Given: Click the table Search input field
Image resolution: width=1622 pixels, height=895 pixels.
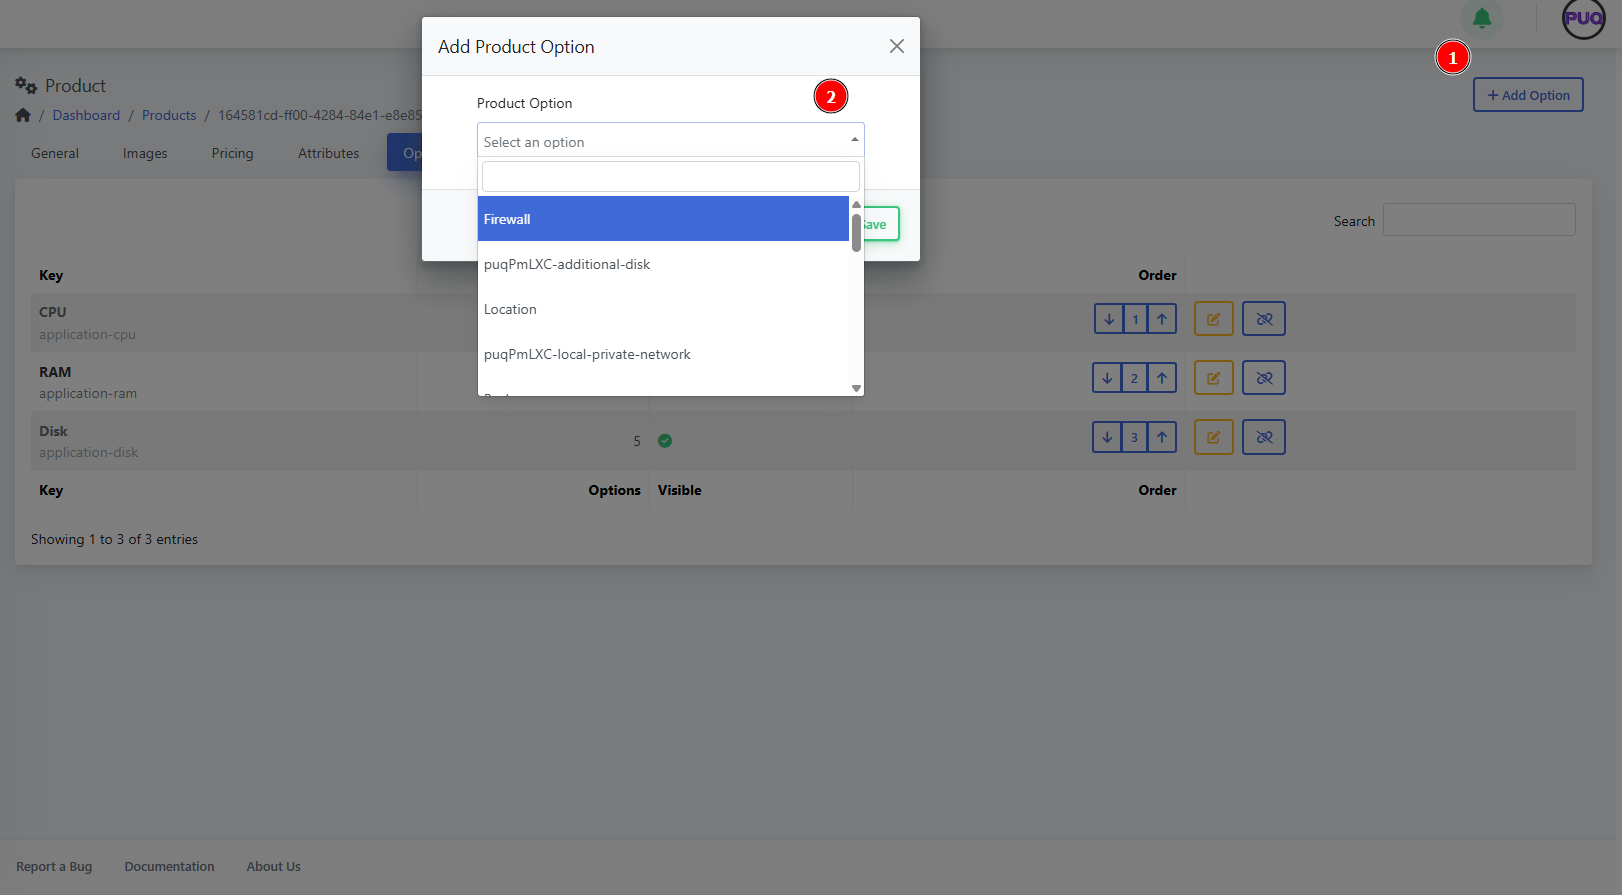Looking at the screenshot, I should point(1479,220).
